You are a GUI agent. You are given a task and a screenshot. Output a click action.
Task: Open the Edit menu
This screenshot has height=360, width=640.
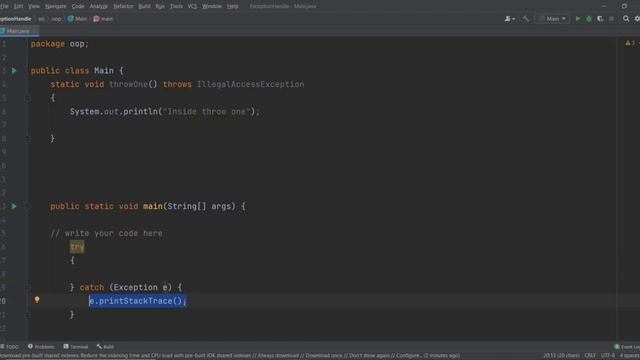coord(18,6)
